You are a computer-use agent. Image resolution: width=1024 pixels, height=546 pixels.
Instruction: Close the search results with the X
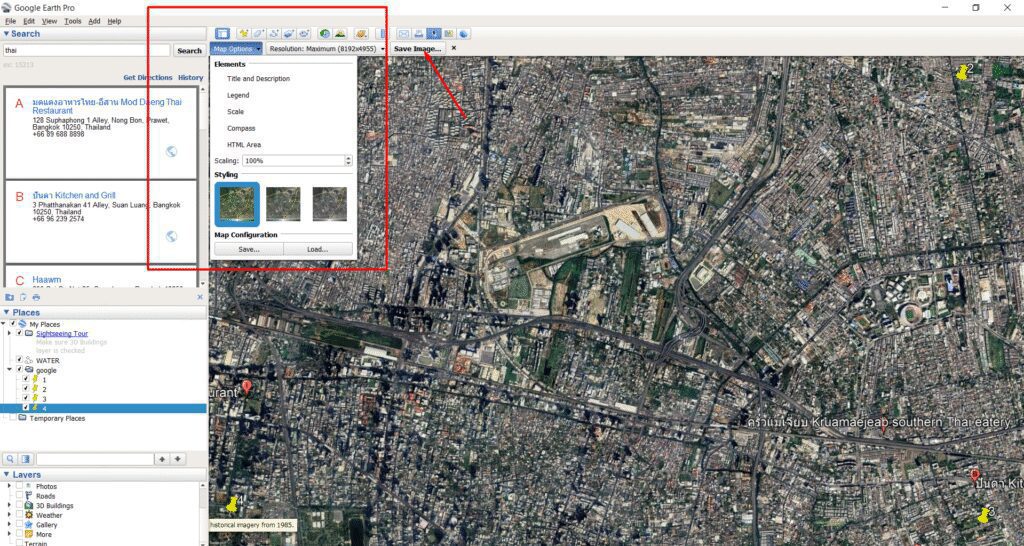(x=200, y=297)
